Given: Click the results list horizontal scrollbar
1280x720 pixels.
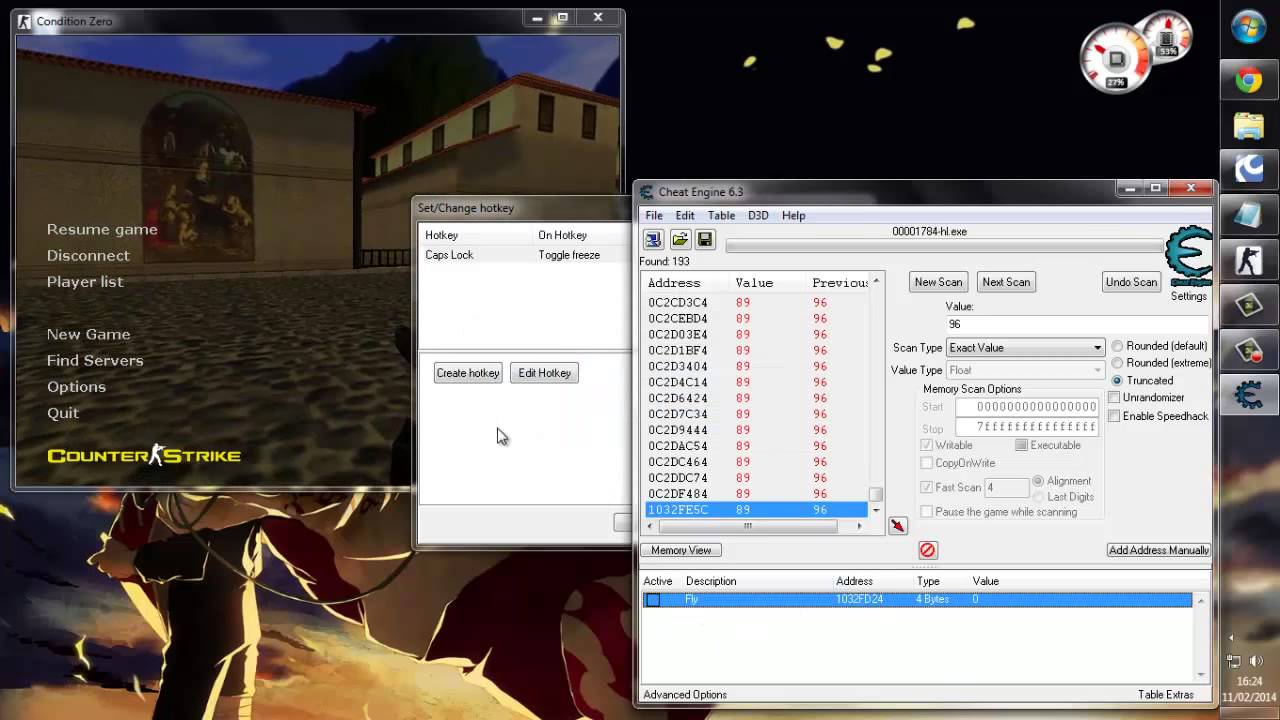Looking at the screenshot, I should coord(755,526).
